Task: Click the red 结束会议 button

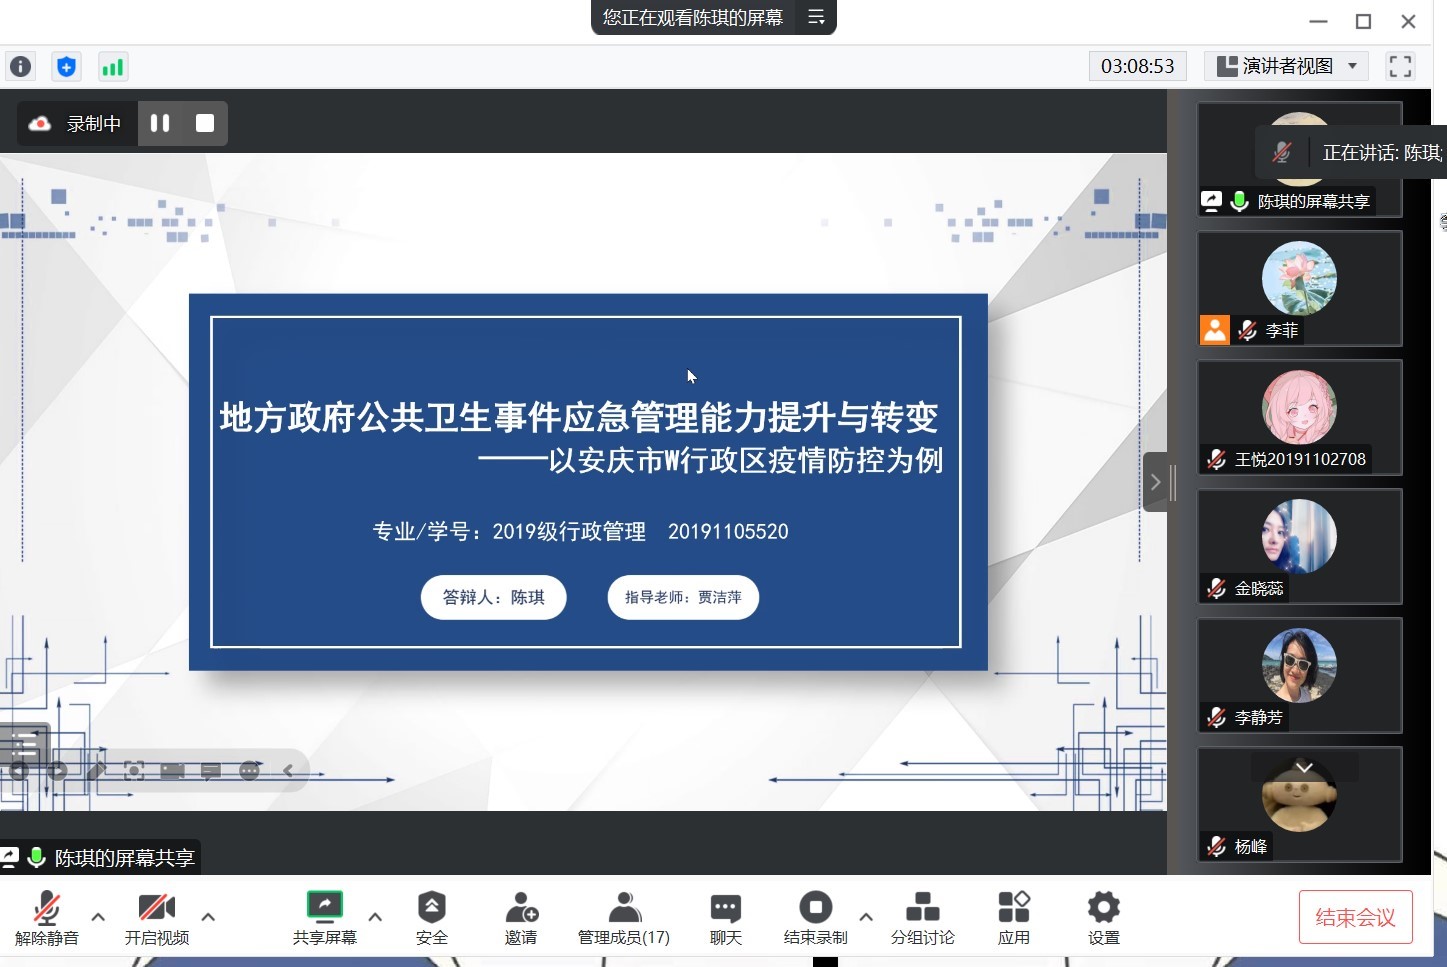Action: point(1355,917)
